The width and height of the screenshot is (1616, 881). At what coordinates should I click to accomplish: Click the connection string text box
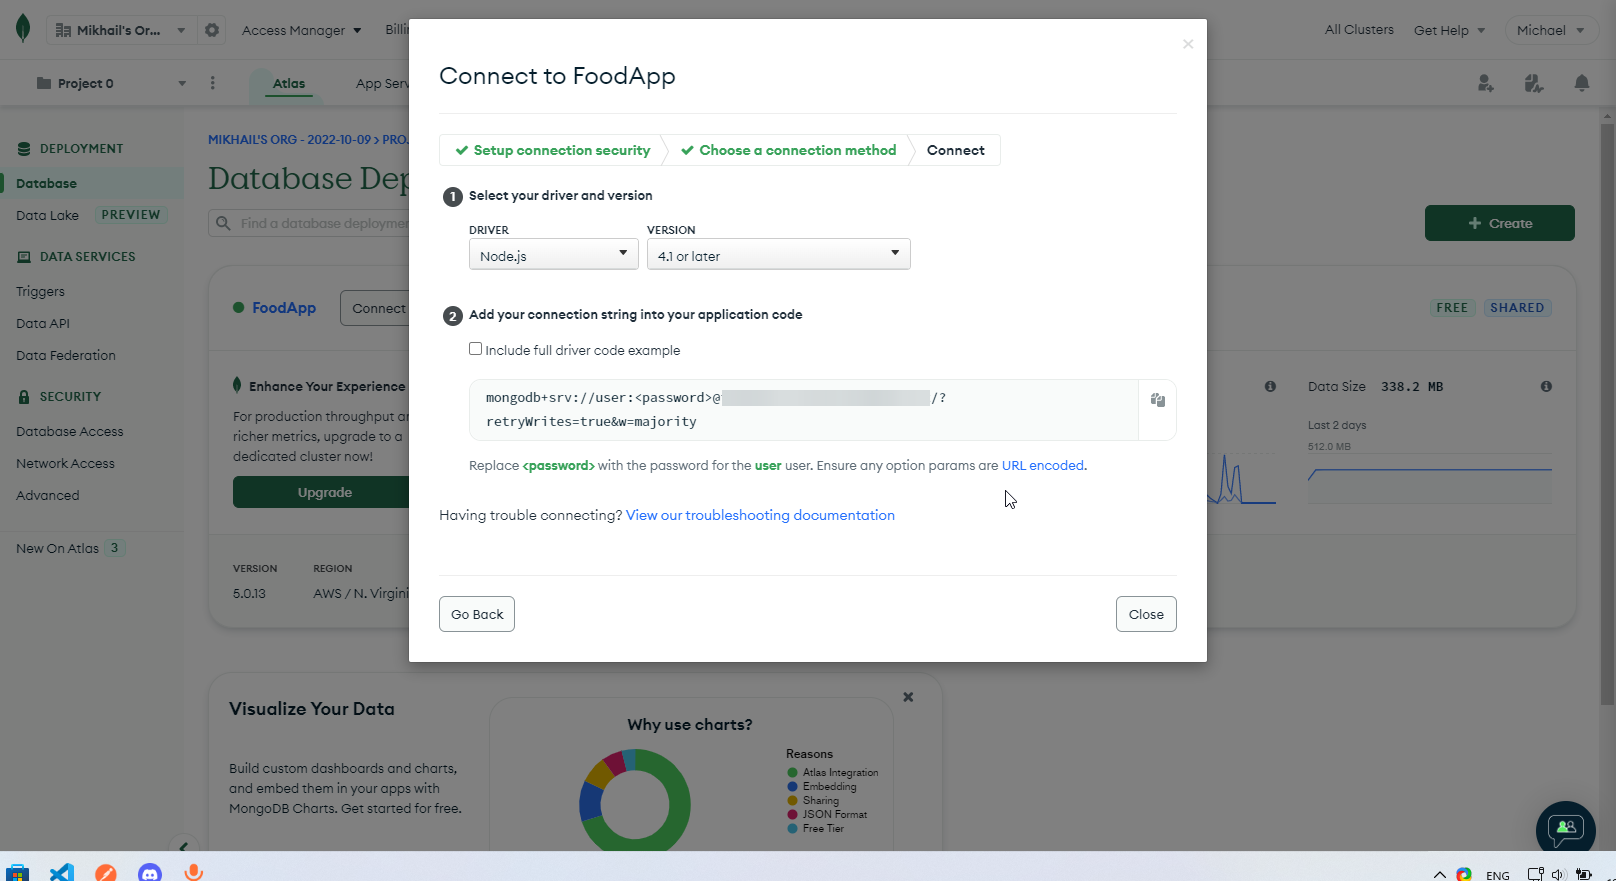(x=804, y=410)
